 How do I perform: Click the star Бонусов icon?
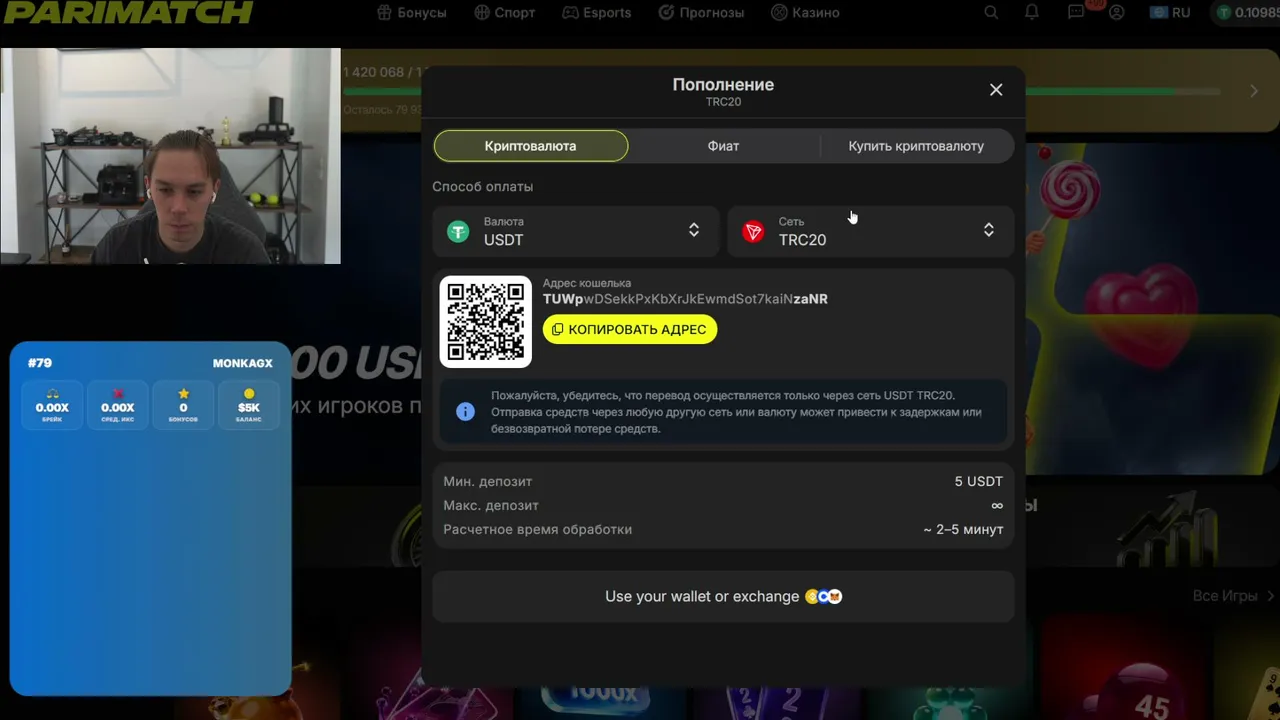[183, 394]
